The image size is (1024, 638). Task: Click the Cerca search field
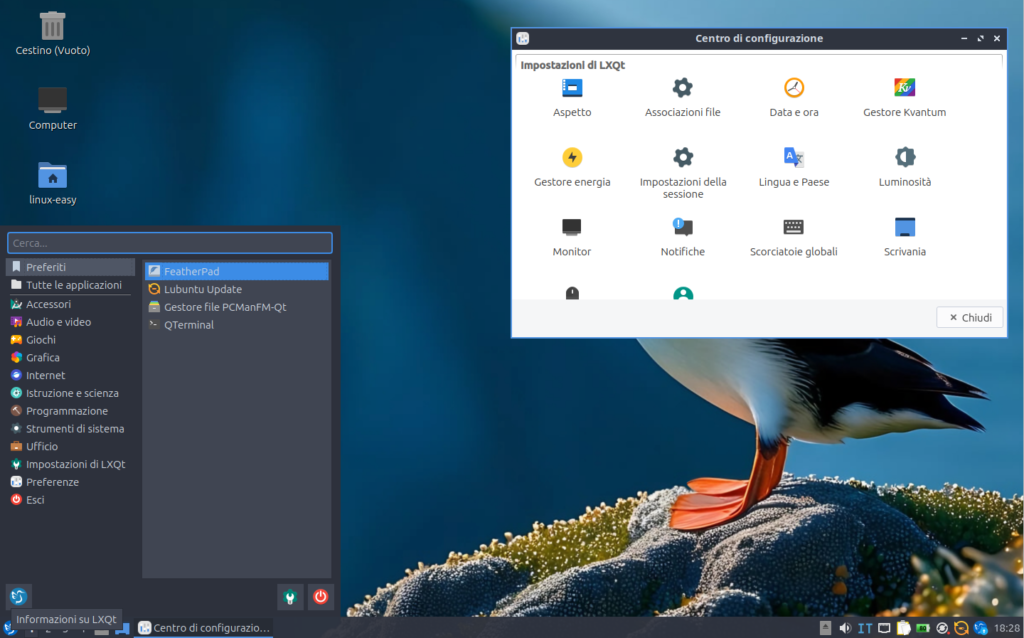169,242
